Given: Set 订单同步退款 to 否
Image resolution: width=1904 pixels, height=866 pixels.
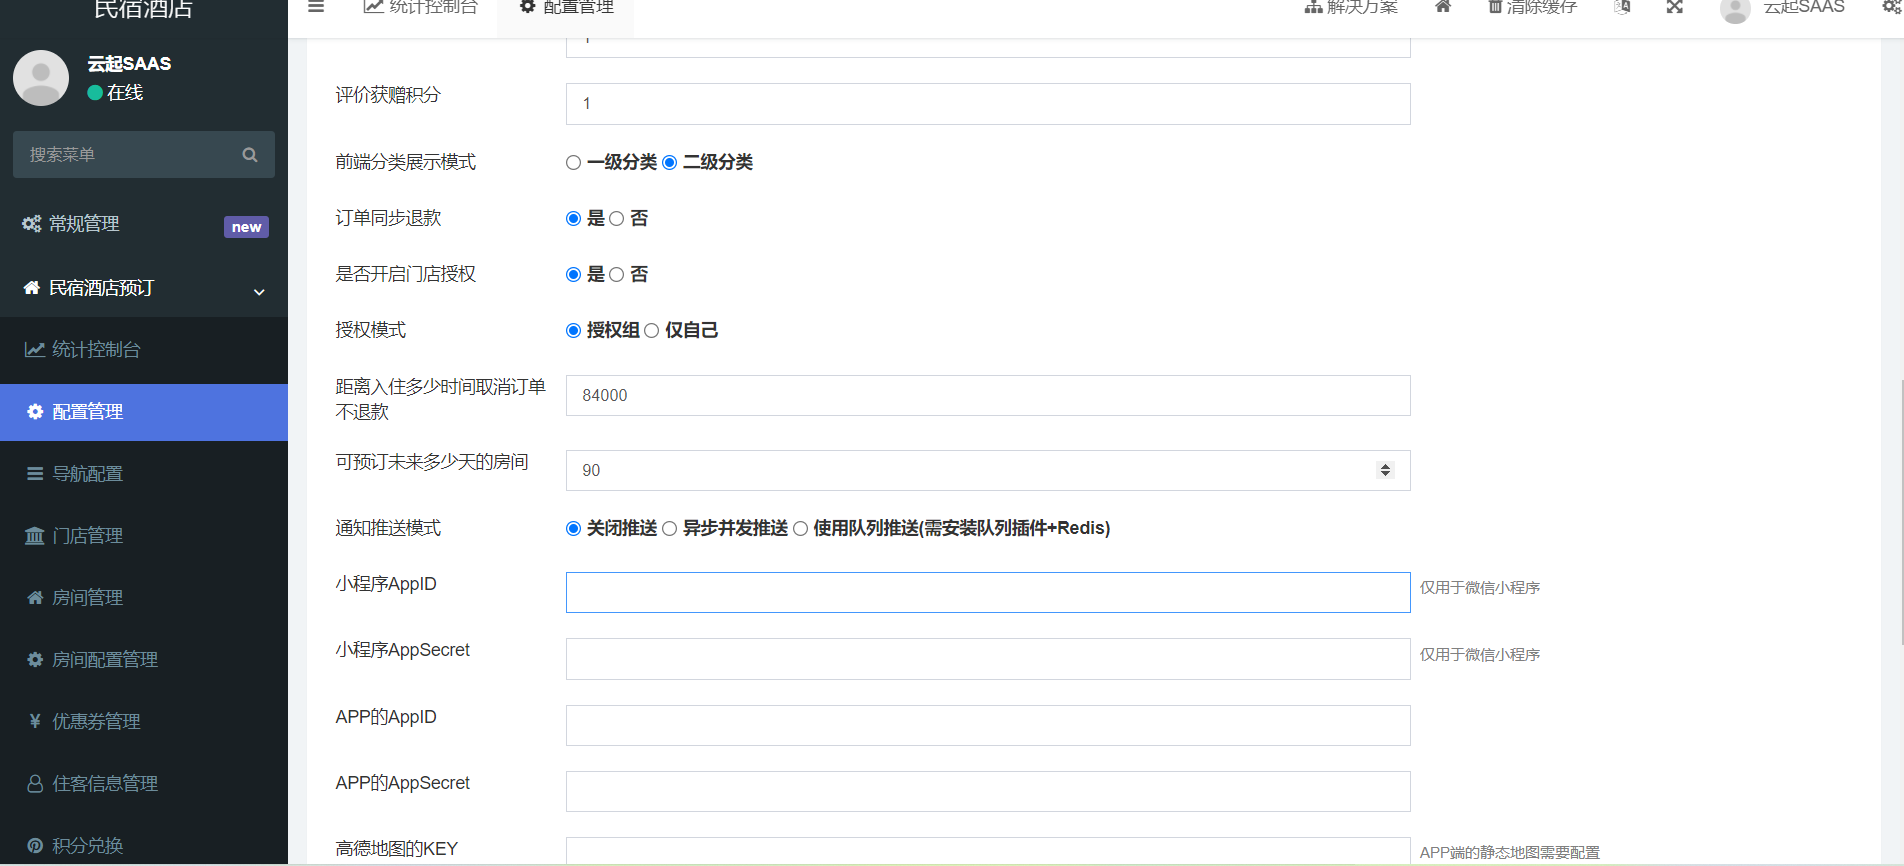Looking at the screenshot, I should [x=617, y=219].
